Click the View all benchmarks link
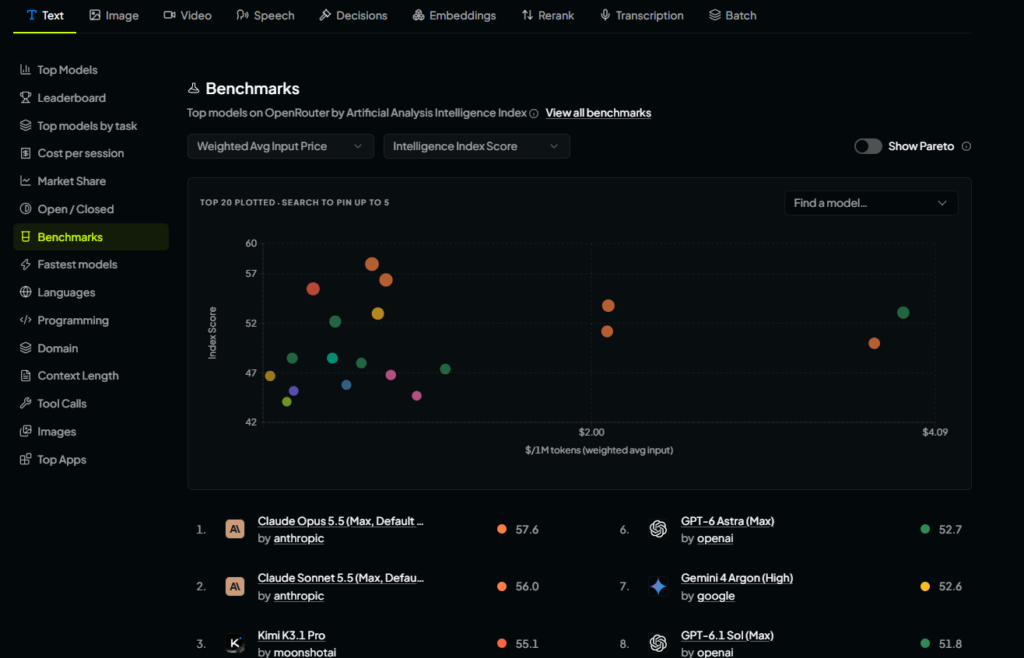Image resolution: width=1024 pixels, height=658 pixels. point(598,113)
